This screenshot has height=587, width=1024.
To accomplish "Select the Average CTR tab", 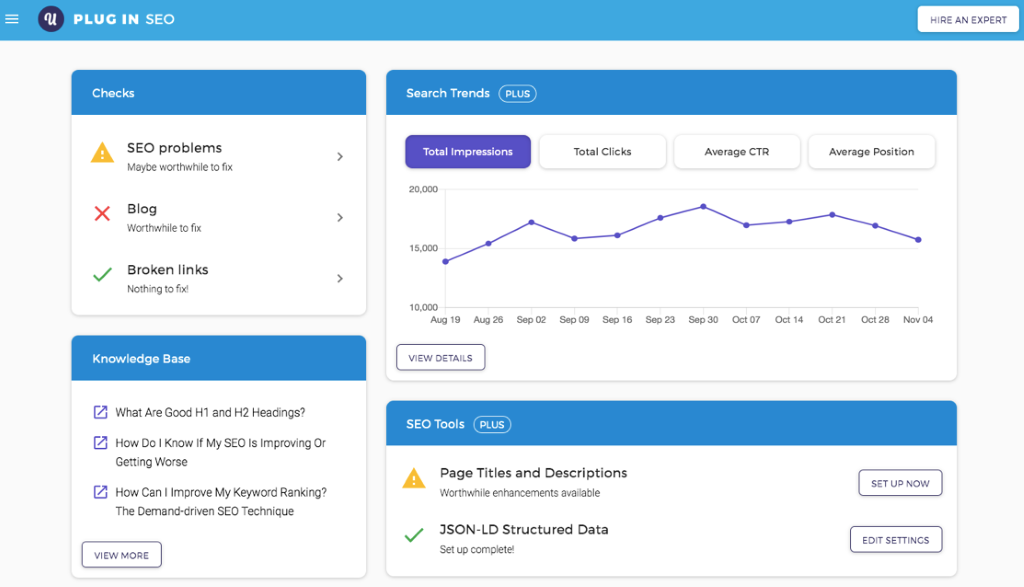I will [736, 152].
